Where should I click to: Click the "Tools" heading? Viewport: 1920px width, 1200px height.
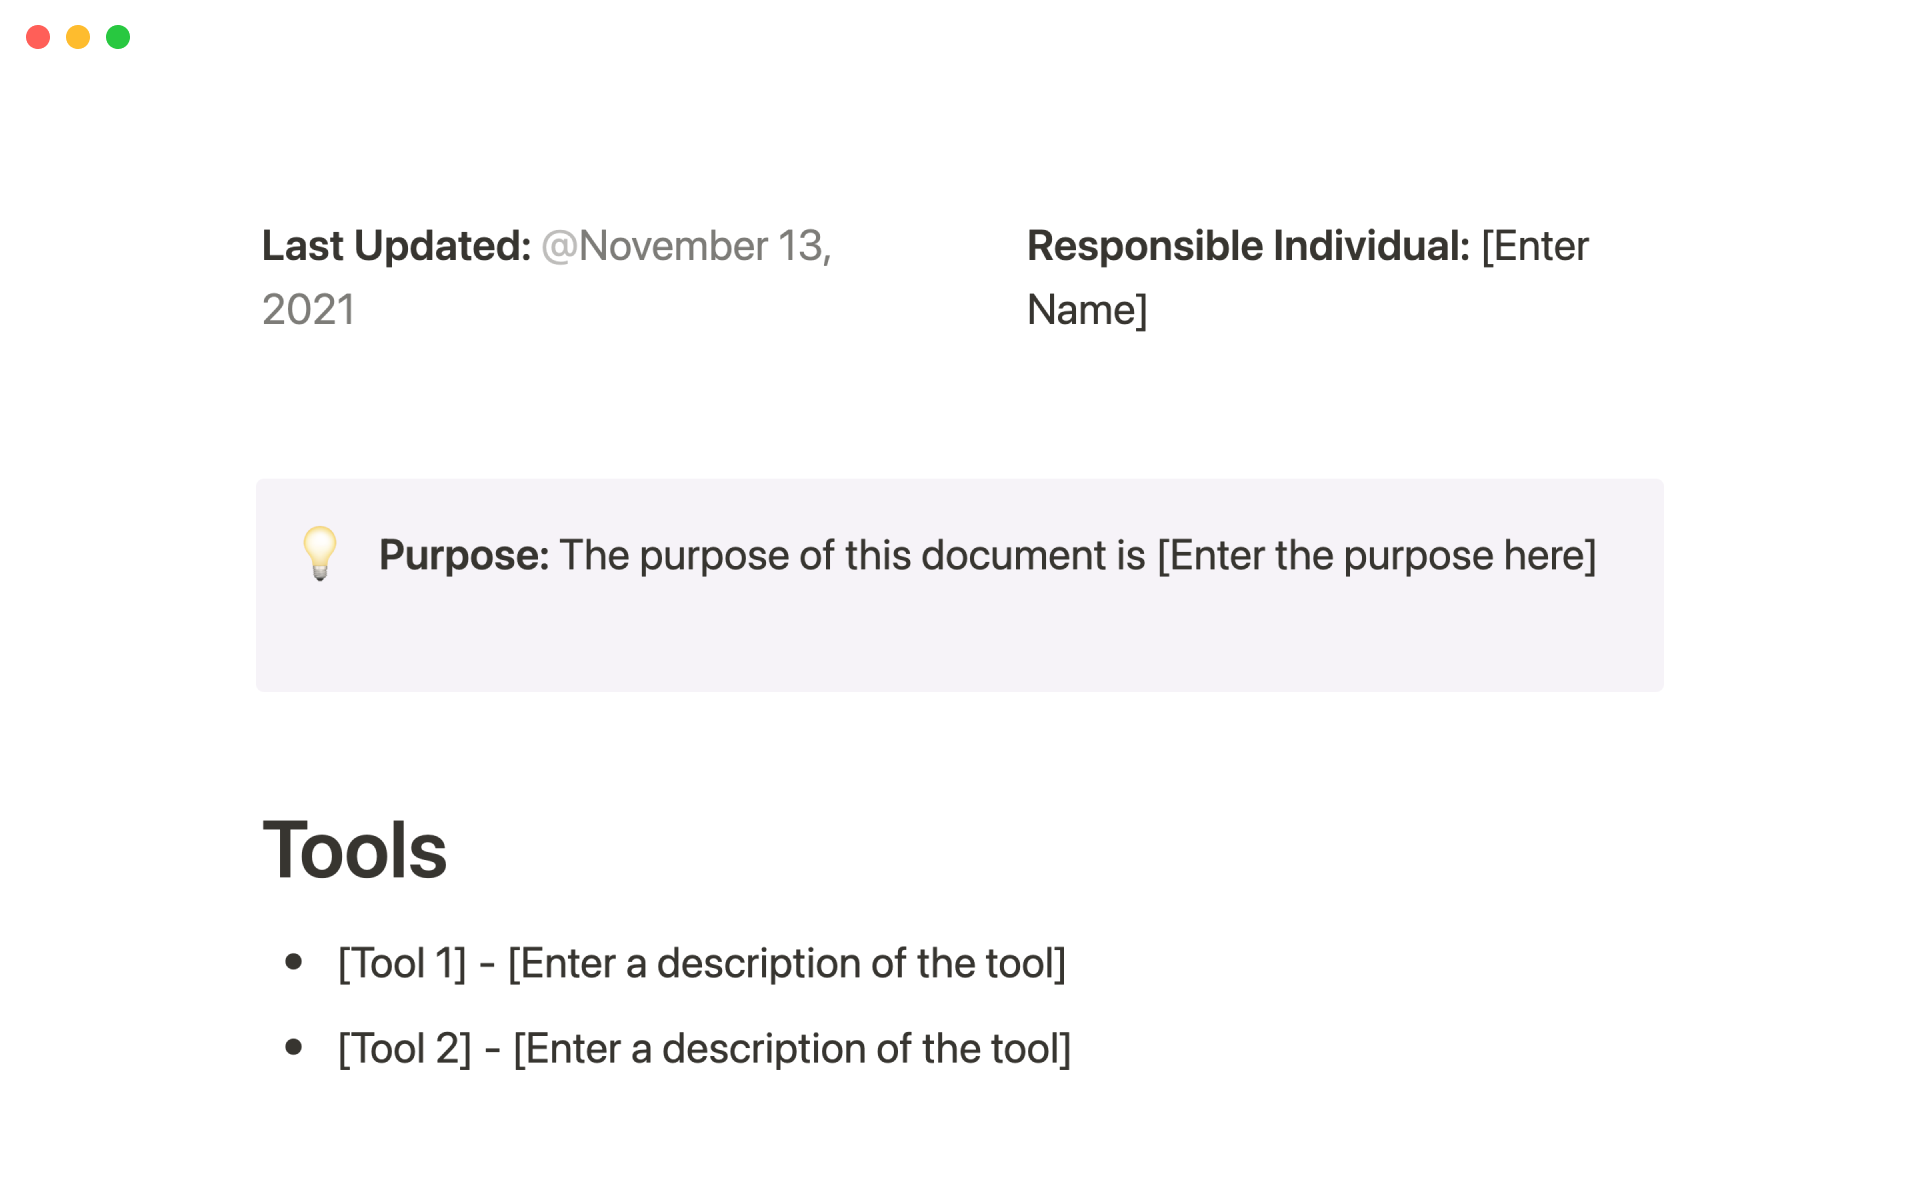(354, 851)
